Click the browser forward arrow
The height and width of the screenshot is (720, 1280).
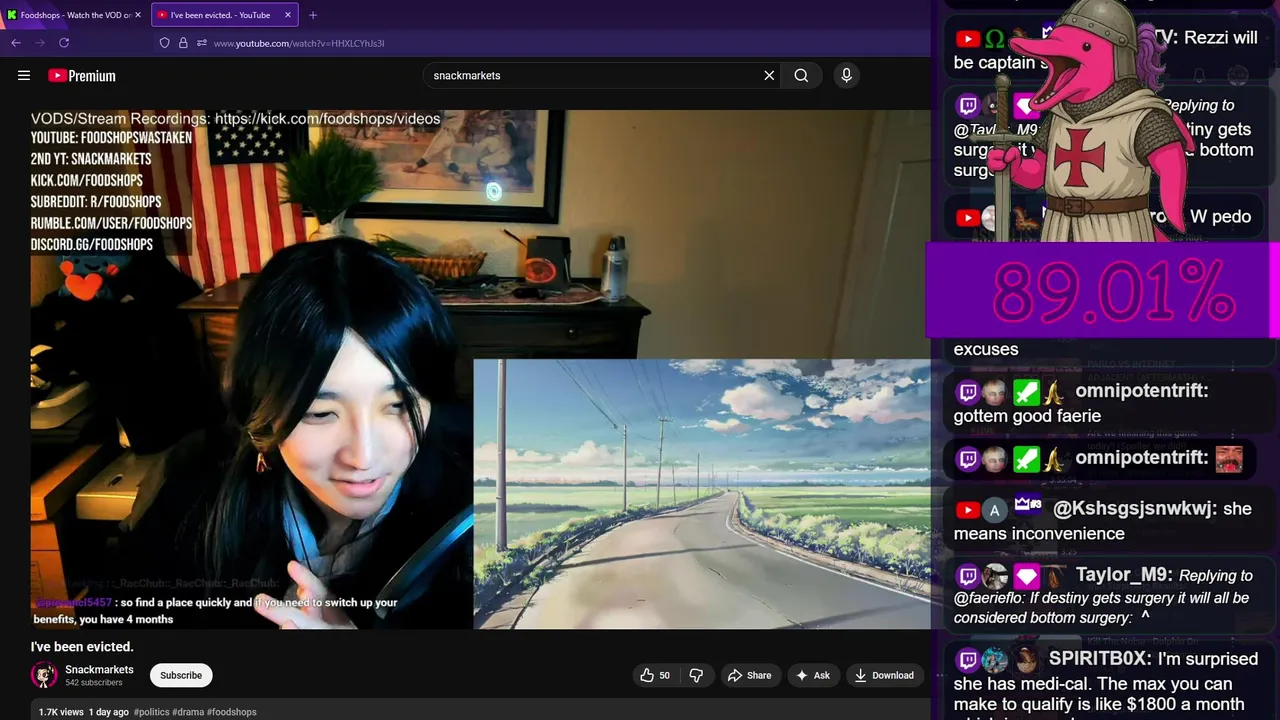click(40, 43)
